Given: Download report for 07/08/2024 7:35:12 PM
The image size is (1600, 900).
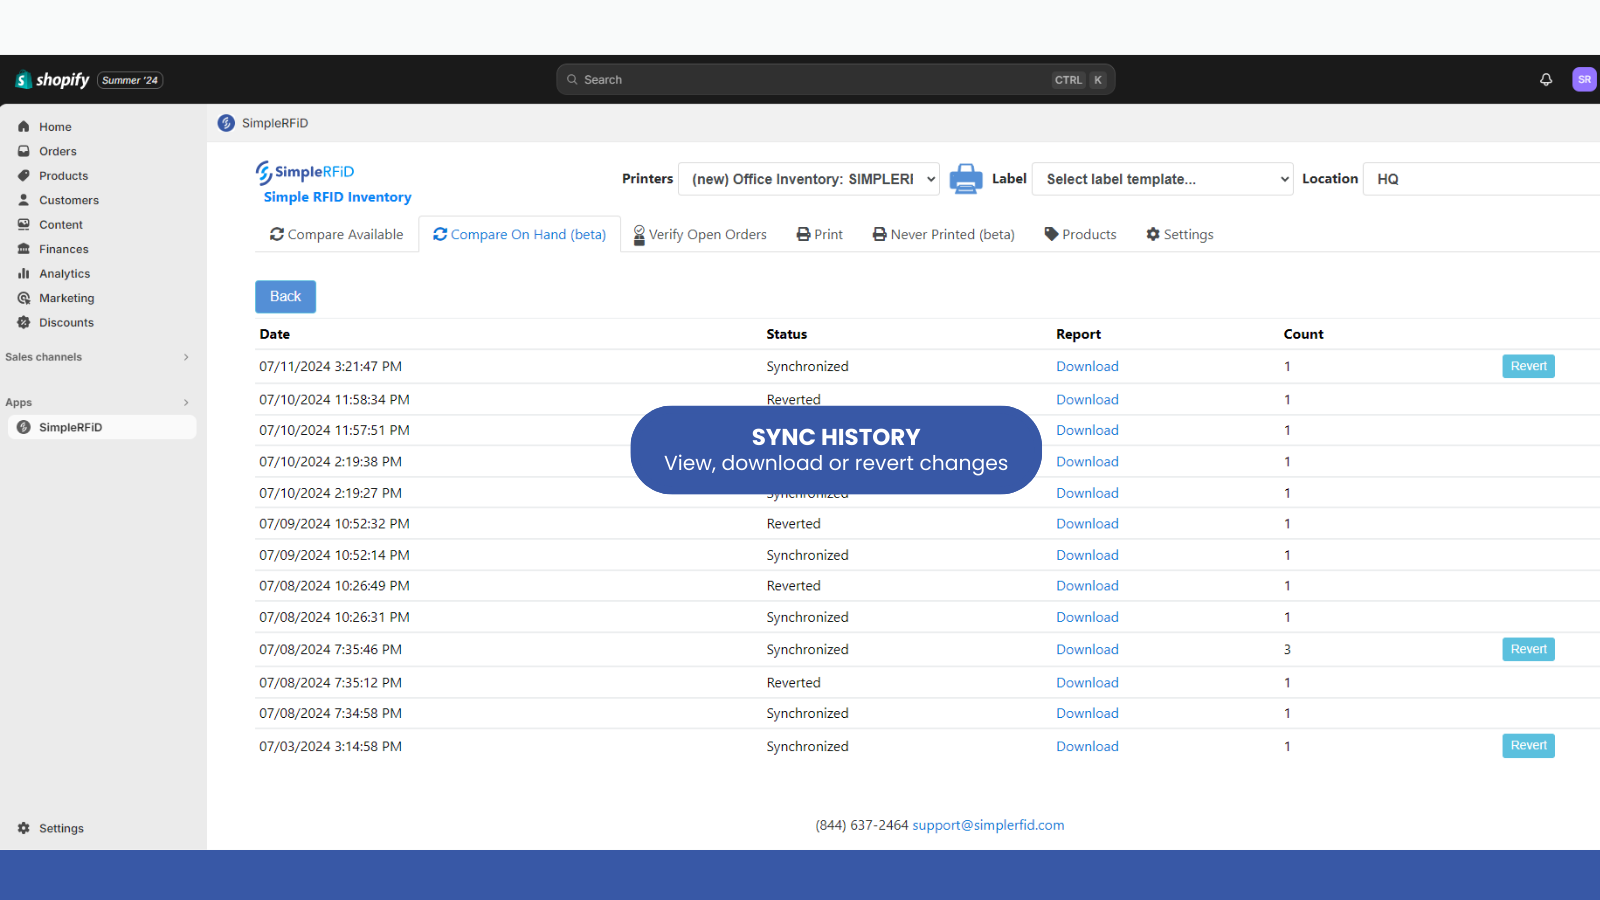Looking at the screenshot, I should tap(1088, 682).
